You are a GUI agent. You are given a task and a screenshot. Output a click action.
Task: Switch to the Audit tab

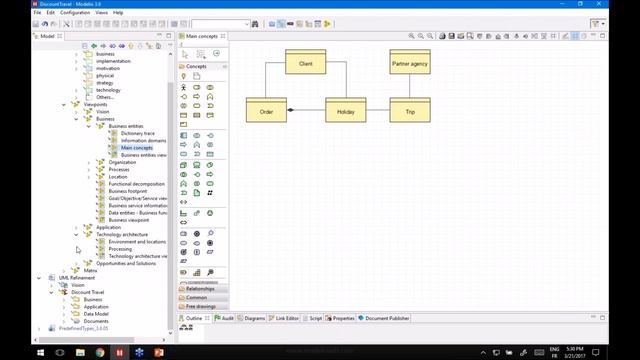(224, 318)
